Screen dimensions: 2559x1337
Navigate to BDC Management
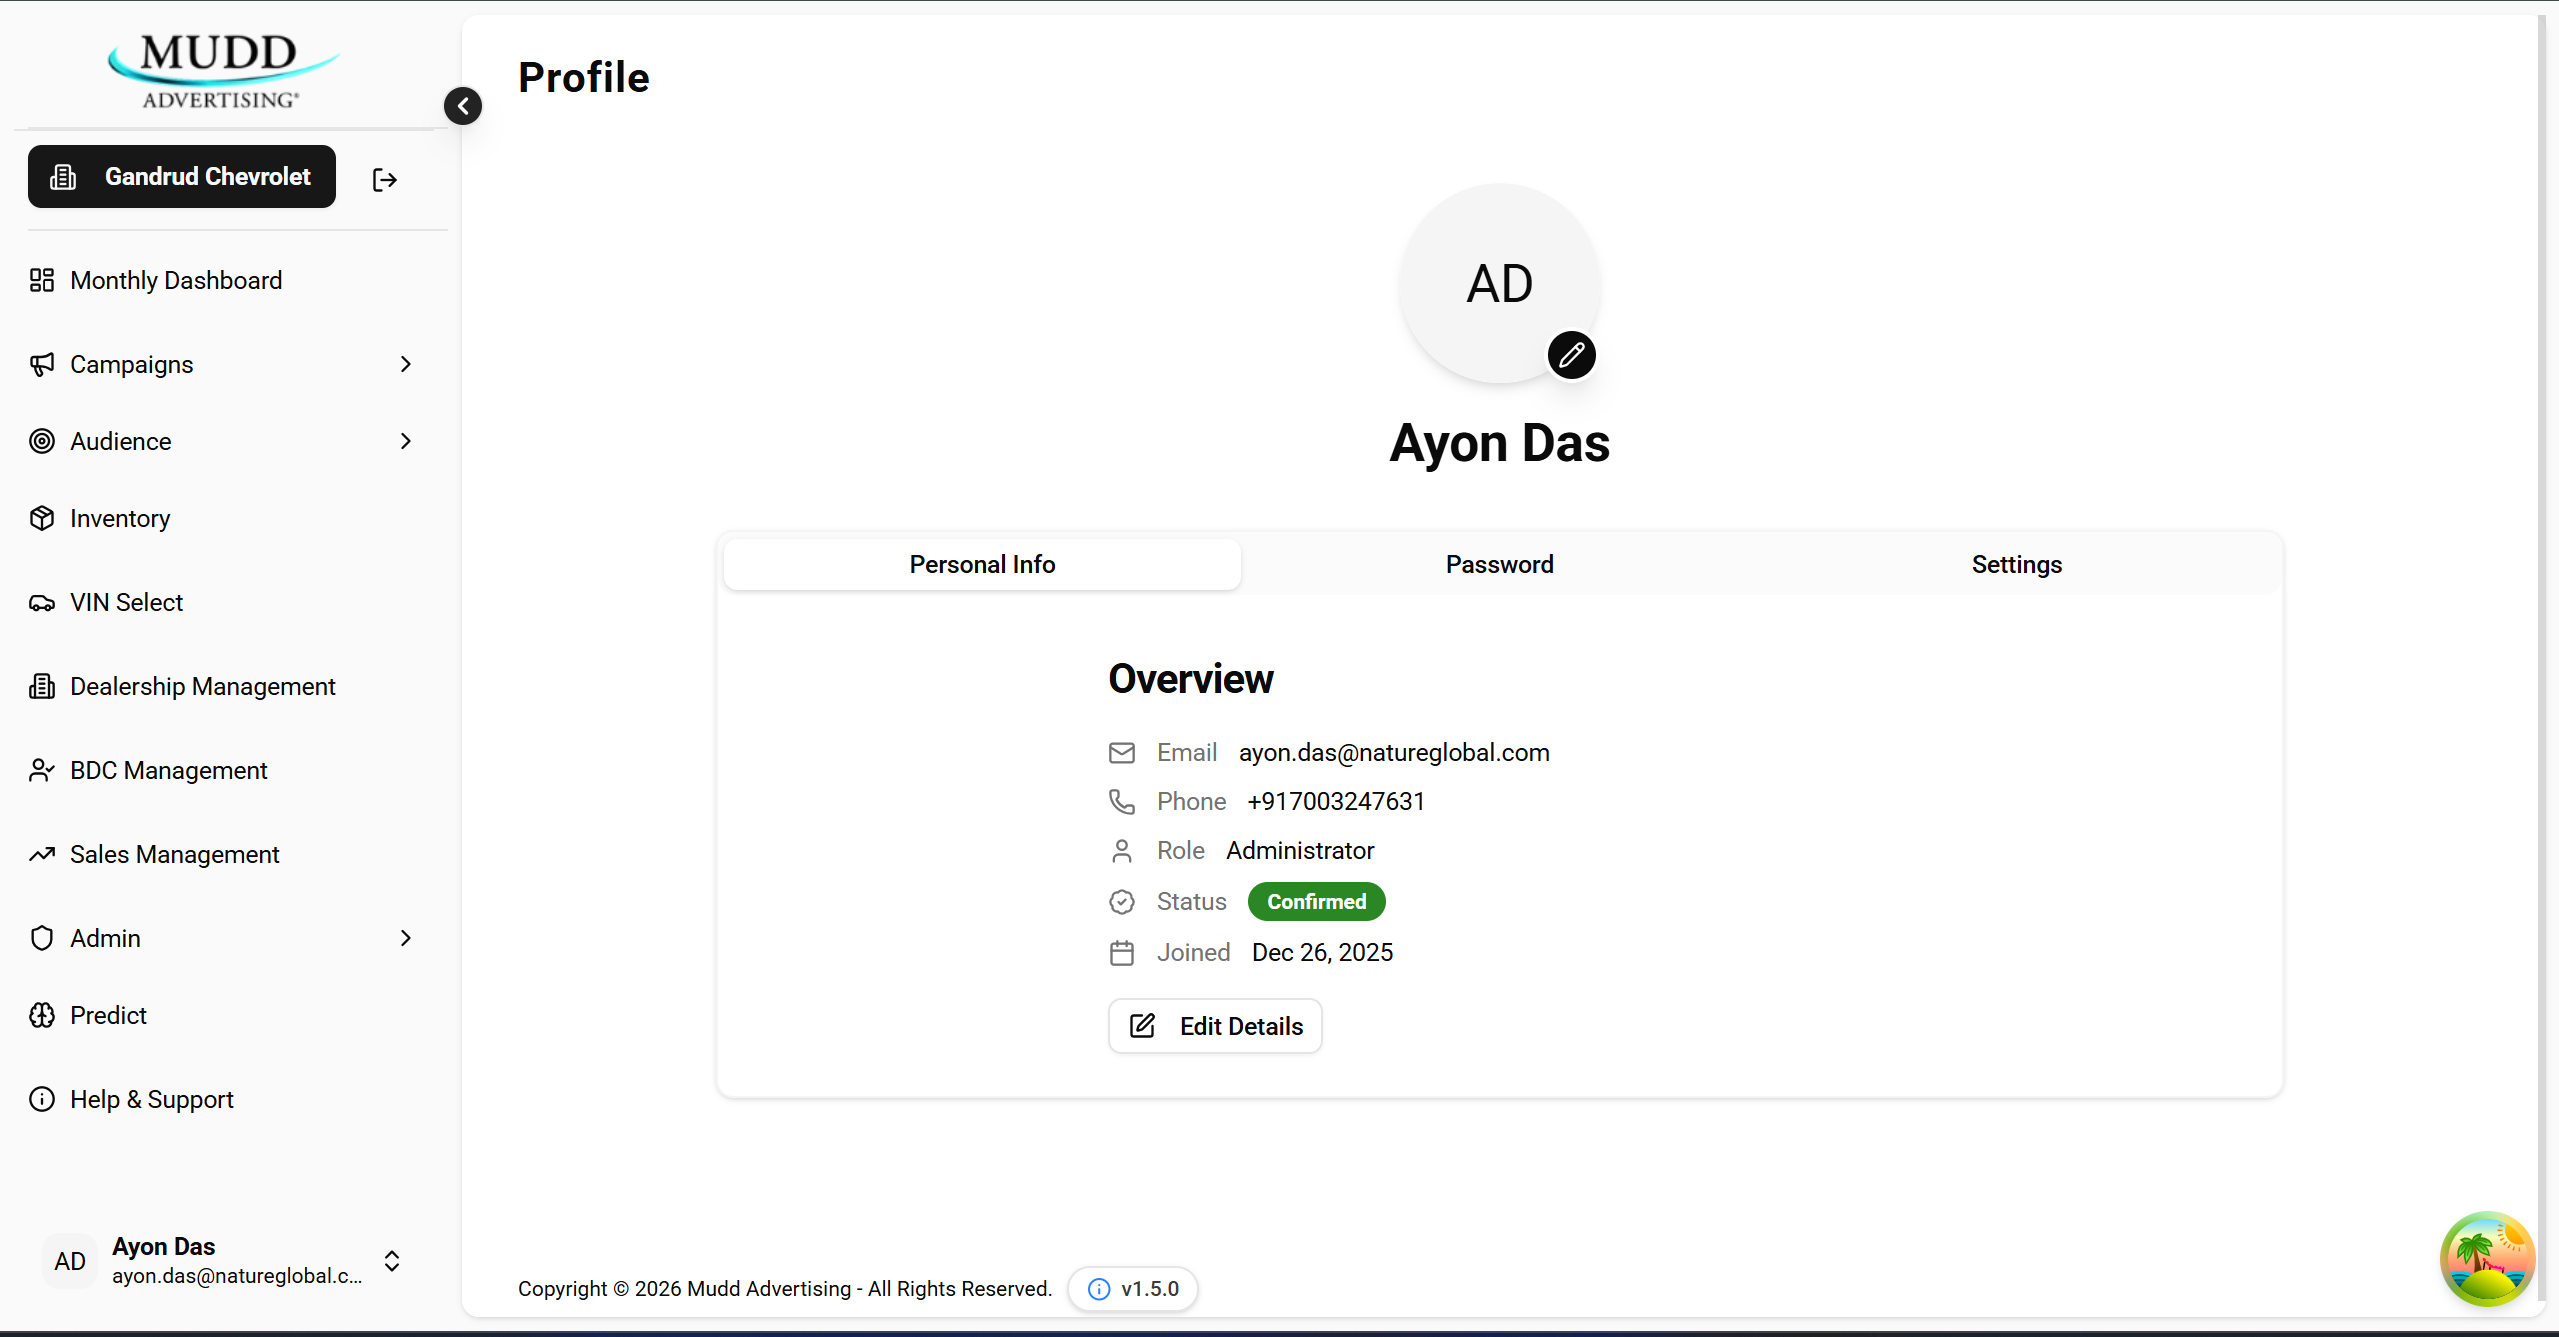tap(169, 770)
